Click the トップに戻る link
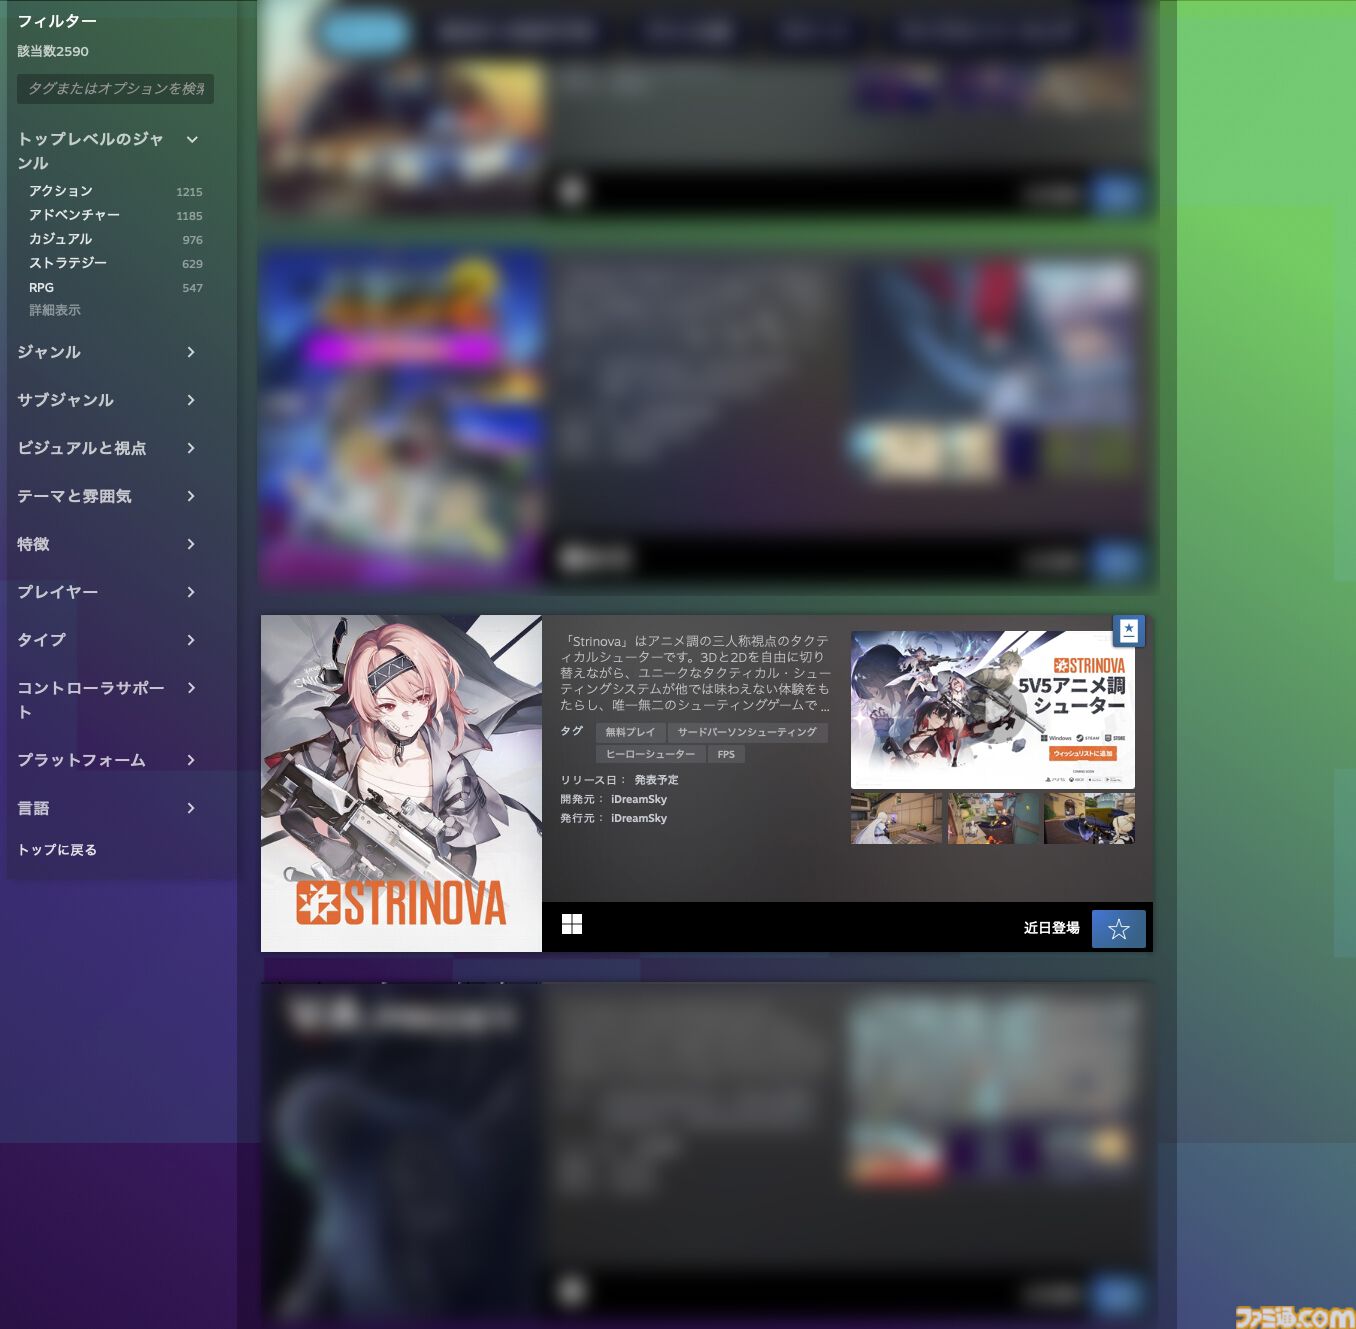Viewport: 1356px width, 1329px height. [57, 850]
